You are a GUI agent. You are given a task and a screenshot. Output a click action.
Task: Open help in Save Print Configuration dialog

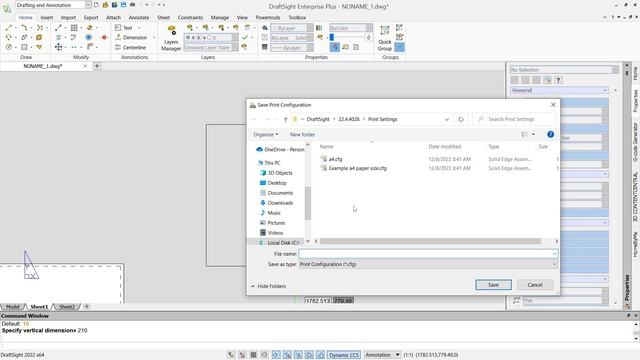point(550,134)
